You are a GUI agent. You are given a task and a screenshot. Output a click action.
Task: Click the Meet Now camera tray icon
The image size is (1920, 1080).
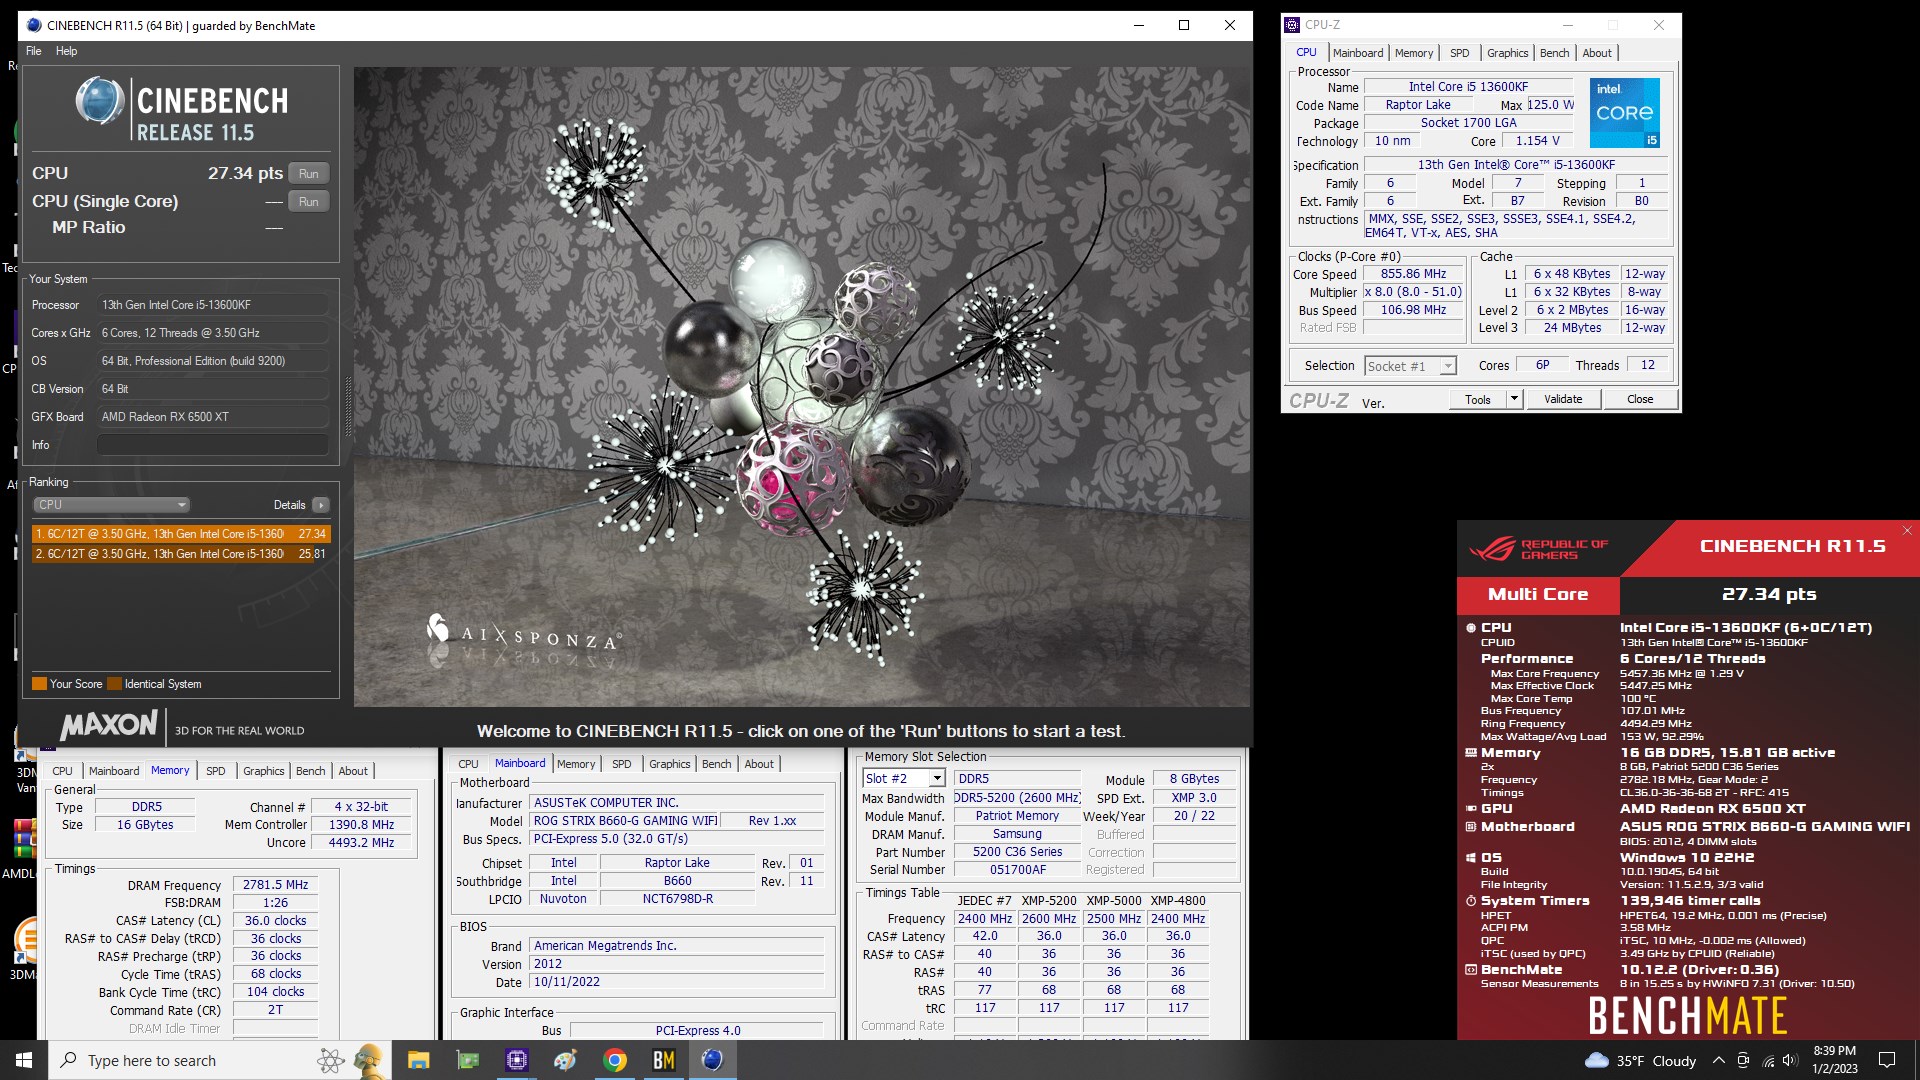(1743, 1061)
